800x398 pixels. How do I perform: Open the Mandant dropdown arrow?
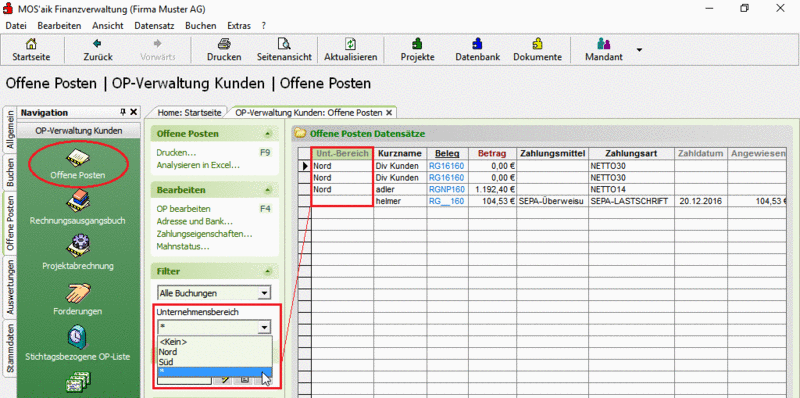(639, 50)
